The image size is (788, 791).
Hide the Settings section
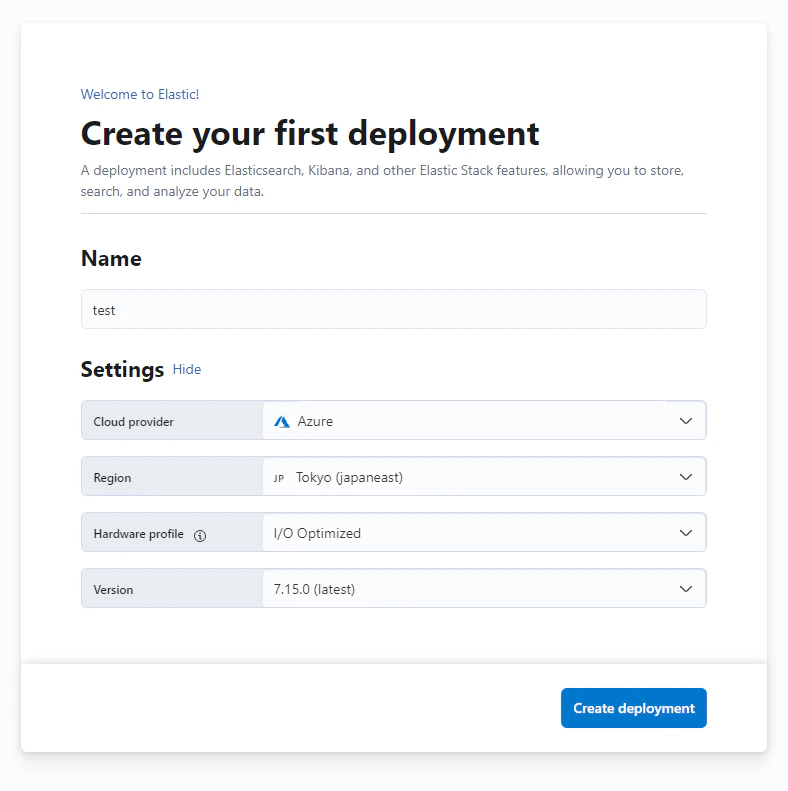click(x=187, y=369)
